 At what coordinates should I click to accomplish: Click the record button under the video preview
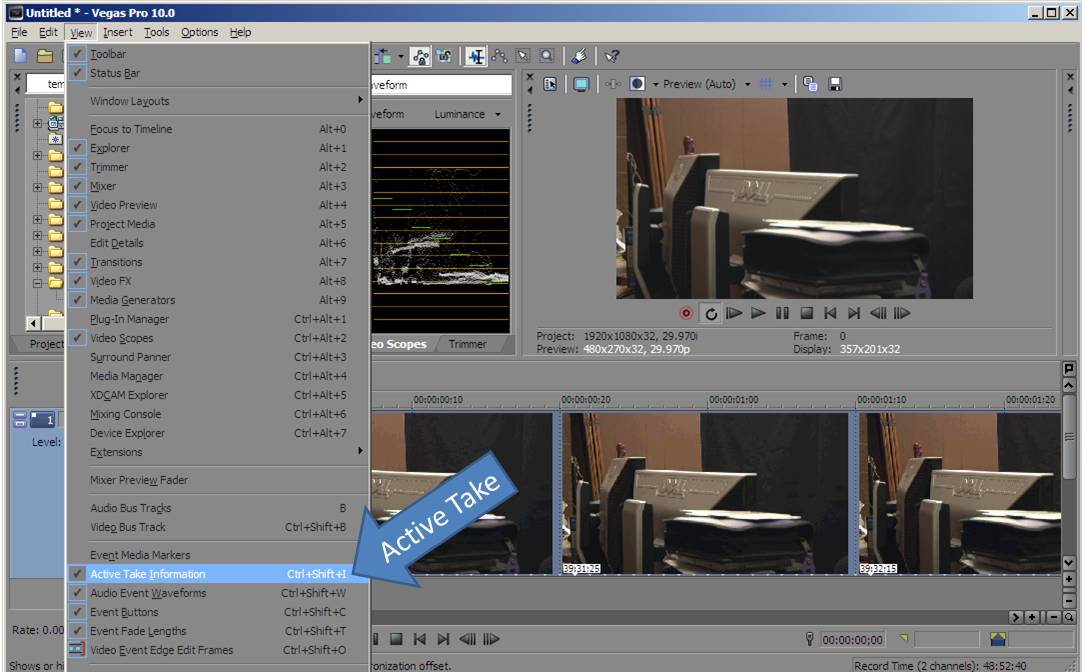coord(686,313)
